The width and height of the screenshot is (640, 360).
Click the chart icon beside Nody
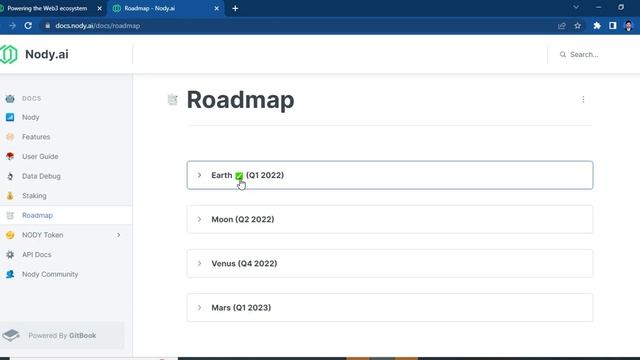(10, 117)
